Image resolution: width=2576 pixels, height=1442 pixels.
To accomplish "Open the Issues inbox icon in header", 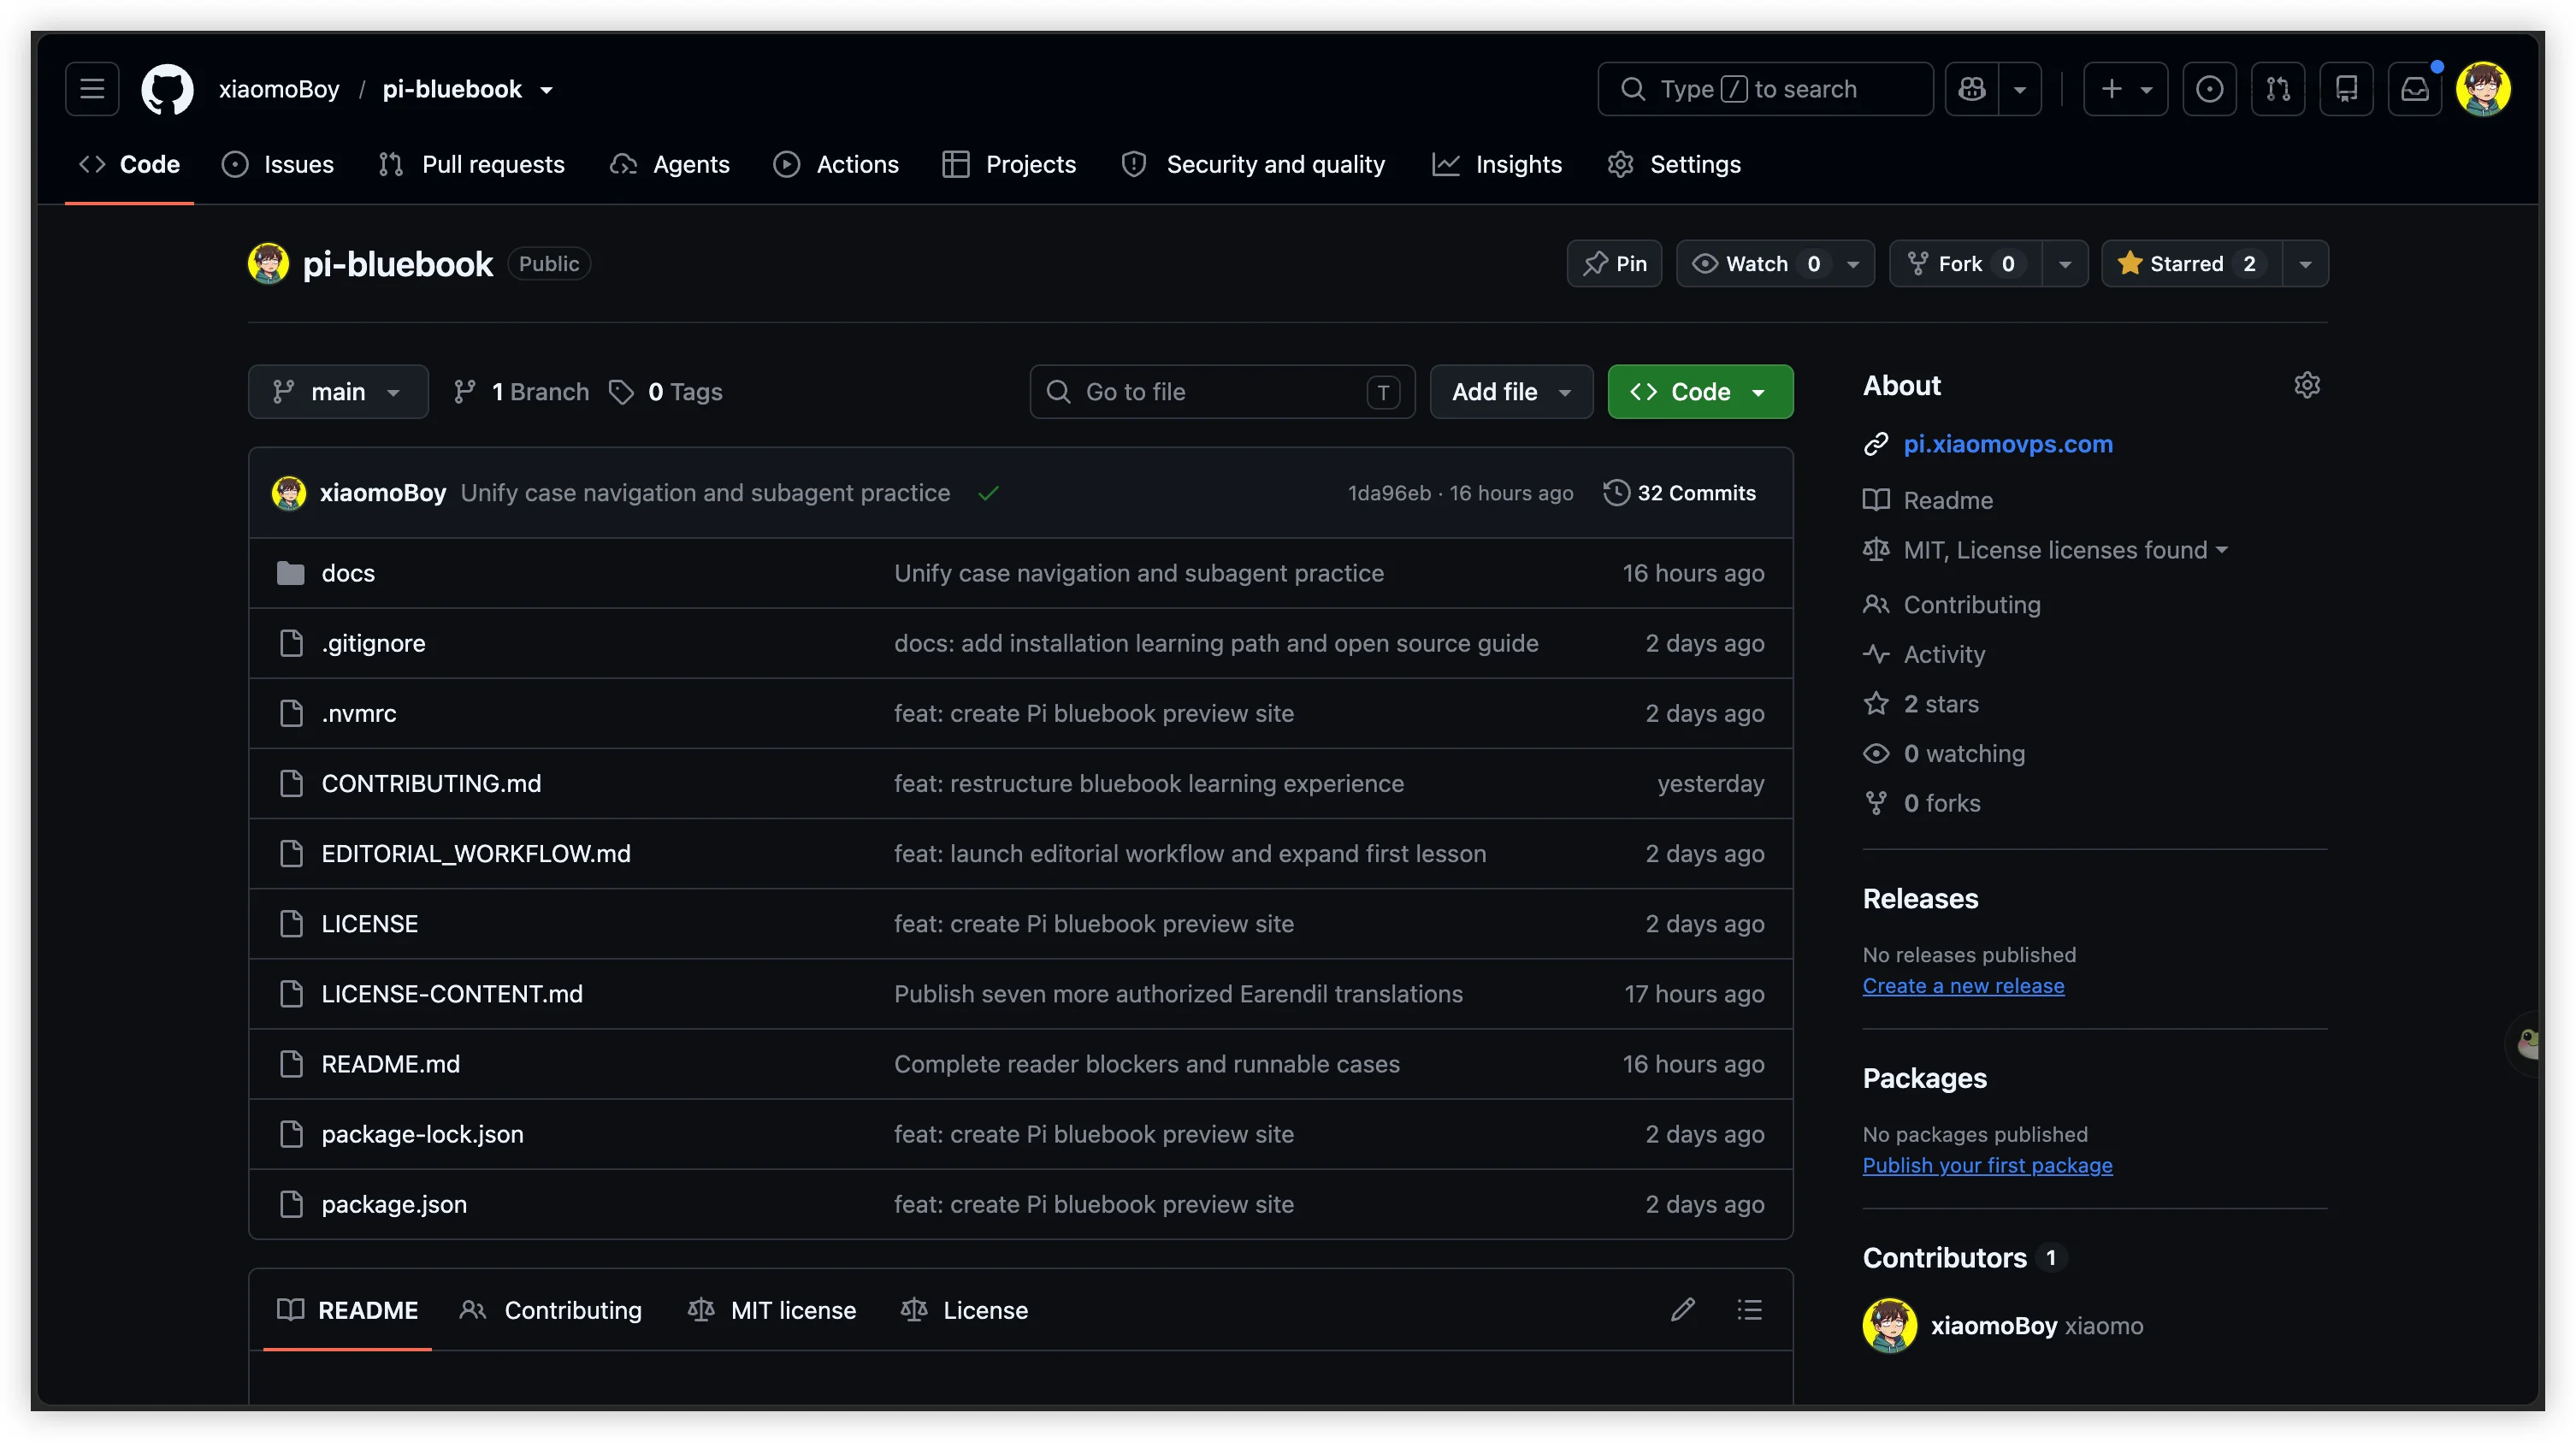I will point(2209,89).
